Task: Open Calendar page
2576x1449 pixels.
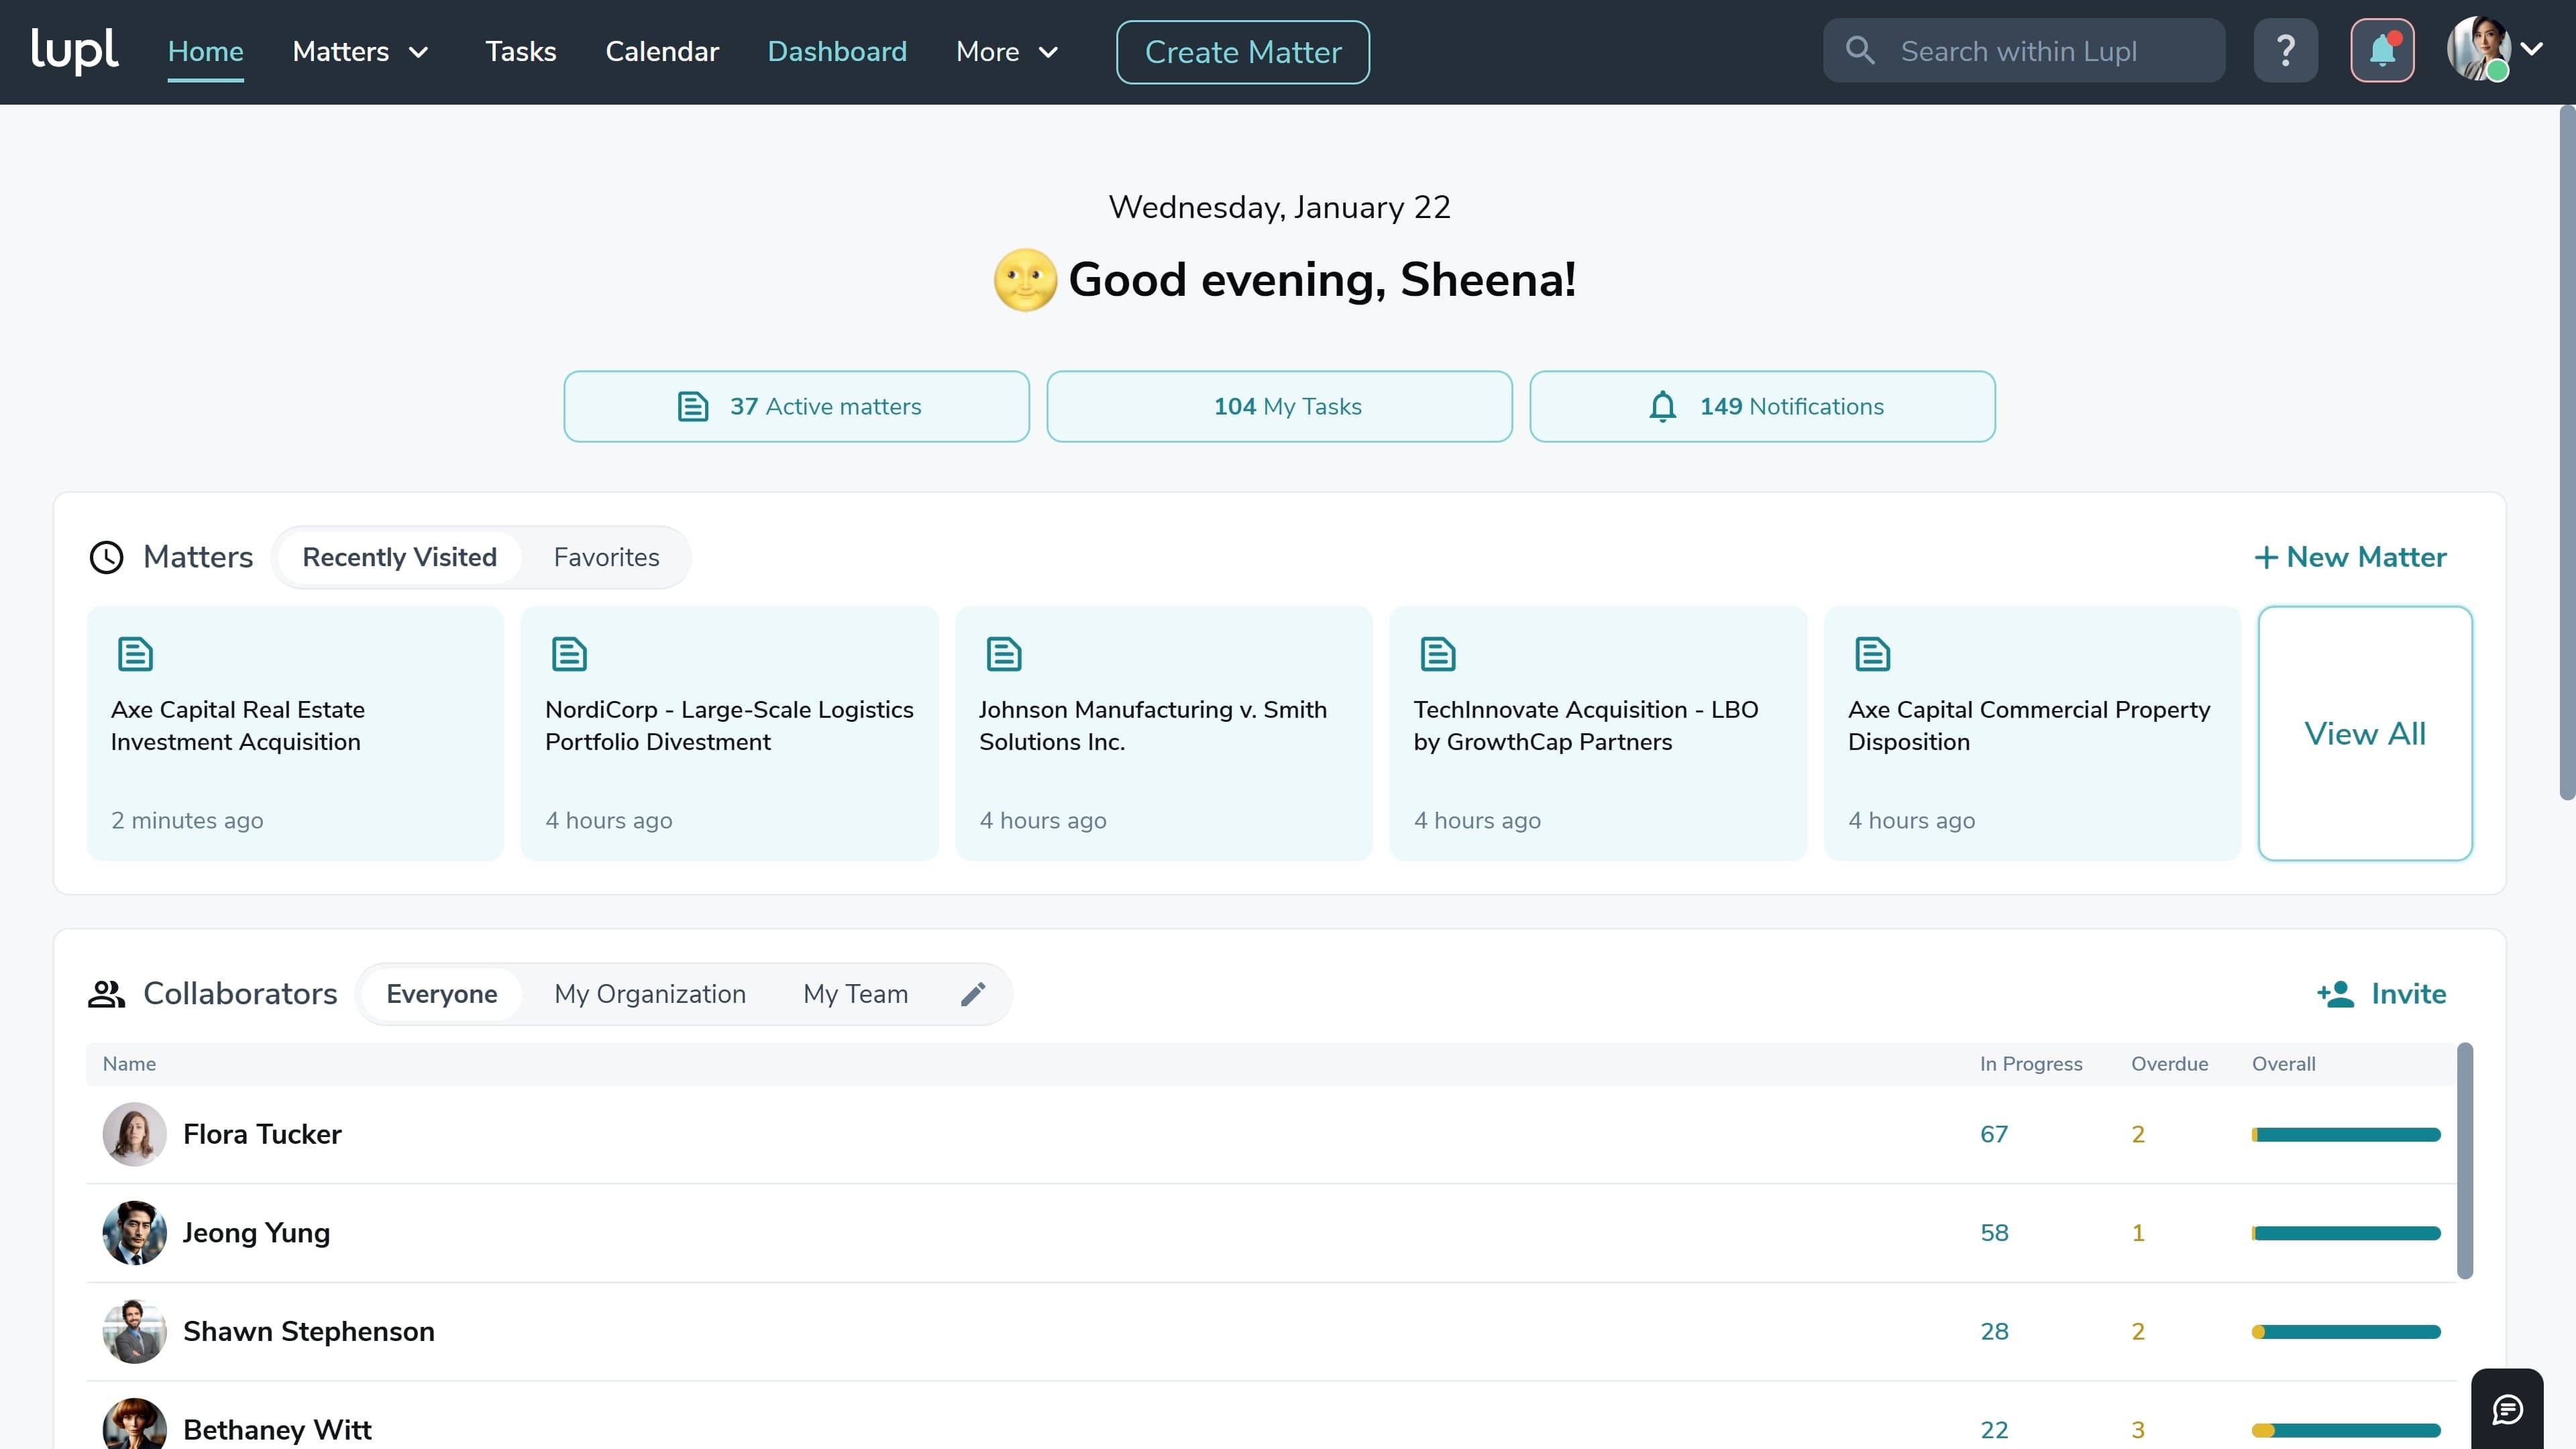Action: click(x=662, y=51)
